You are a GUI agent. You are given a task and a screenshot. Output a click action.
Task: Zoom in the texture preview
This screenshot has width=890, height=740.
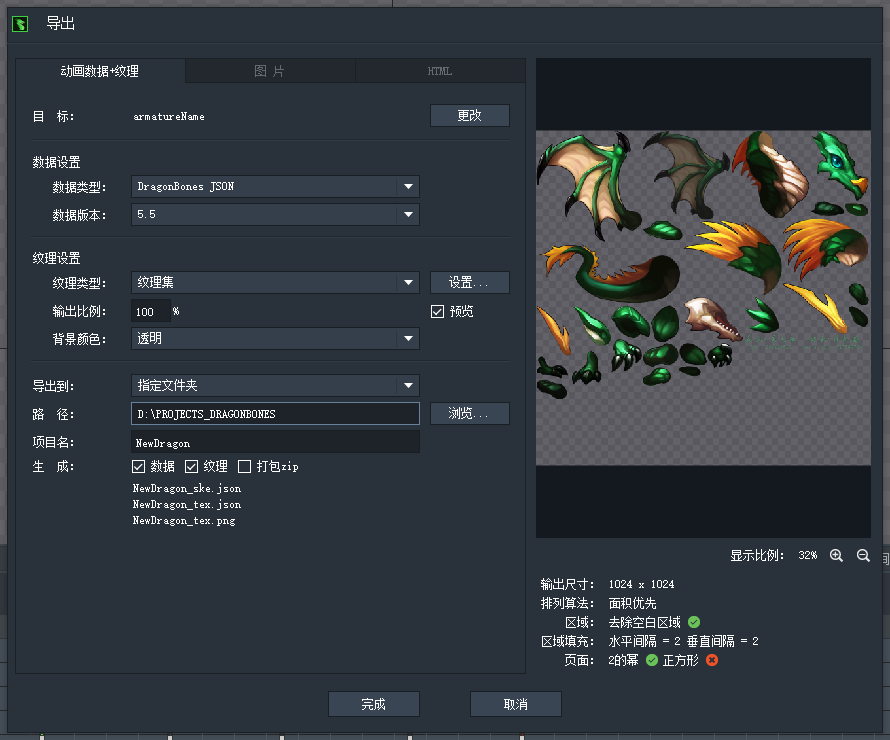click(x=836, y=556)
